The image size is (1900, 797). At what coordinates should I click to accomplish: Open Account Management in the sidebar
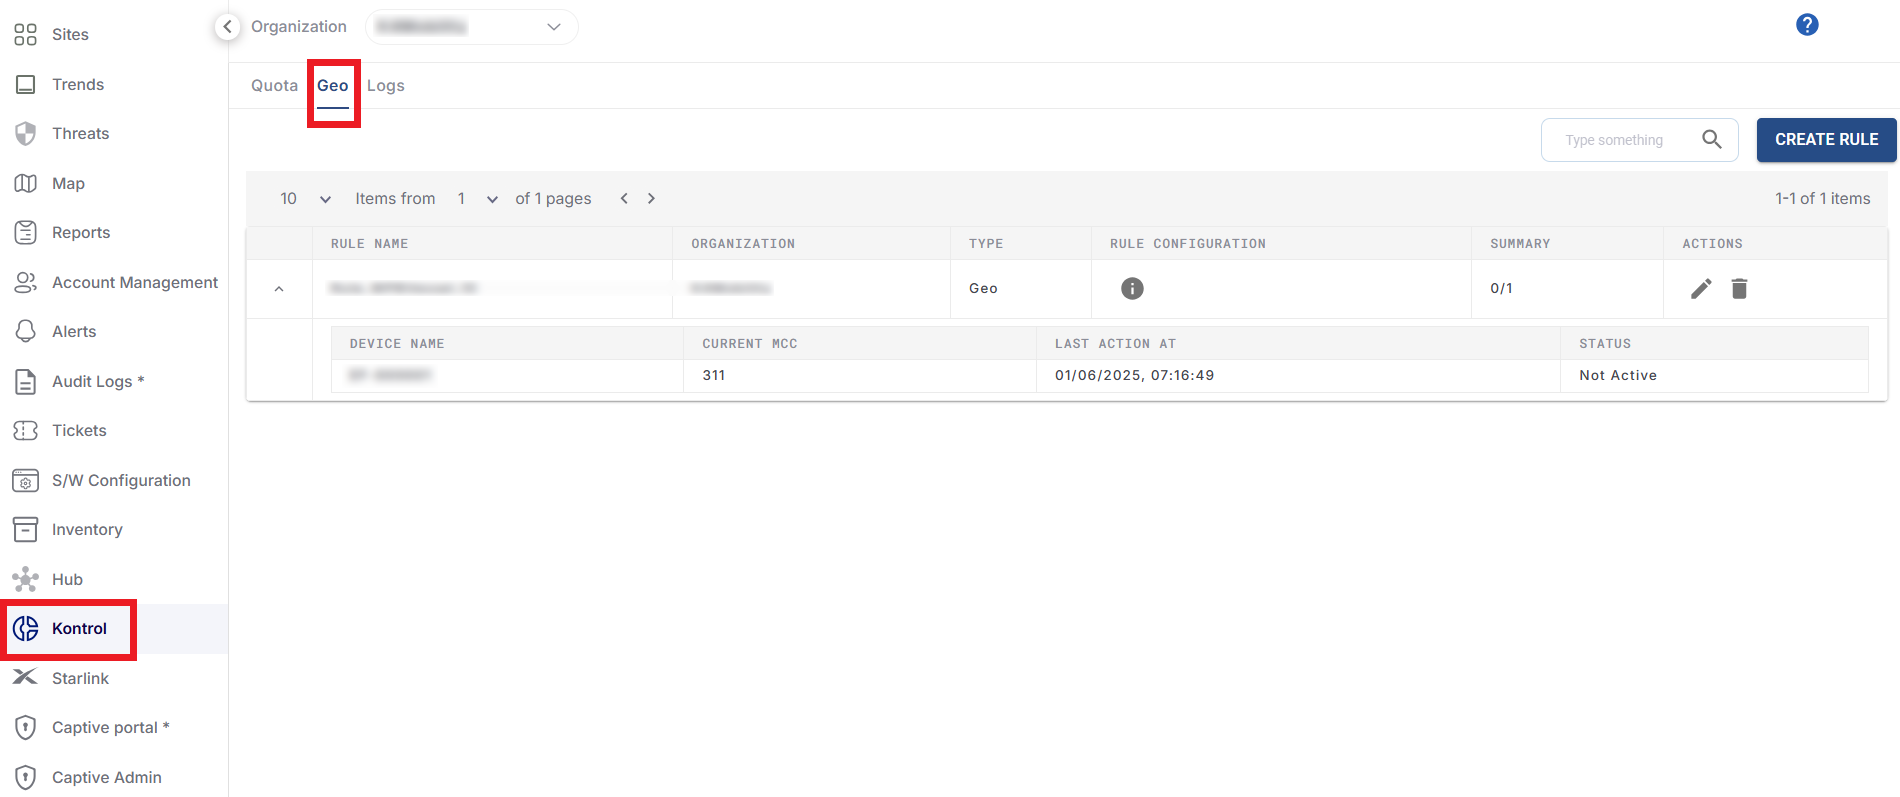point(134,283)
